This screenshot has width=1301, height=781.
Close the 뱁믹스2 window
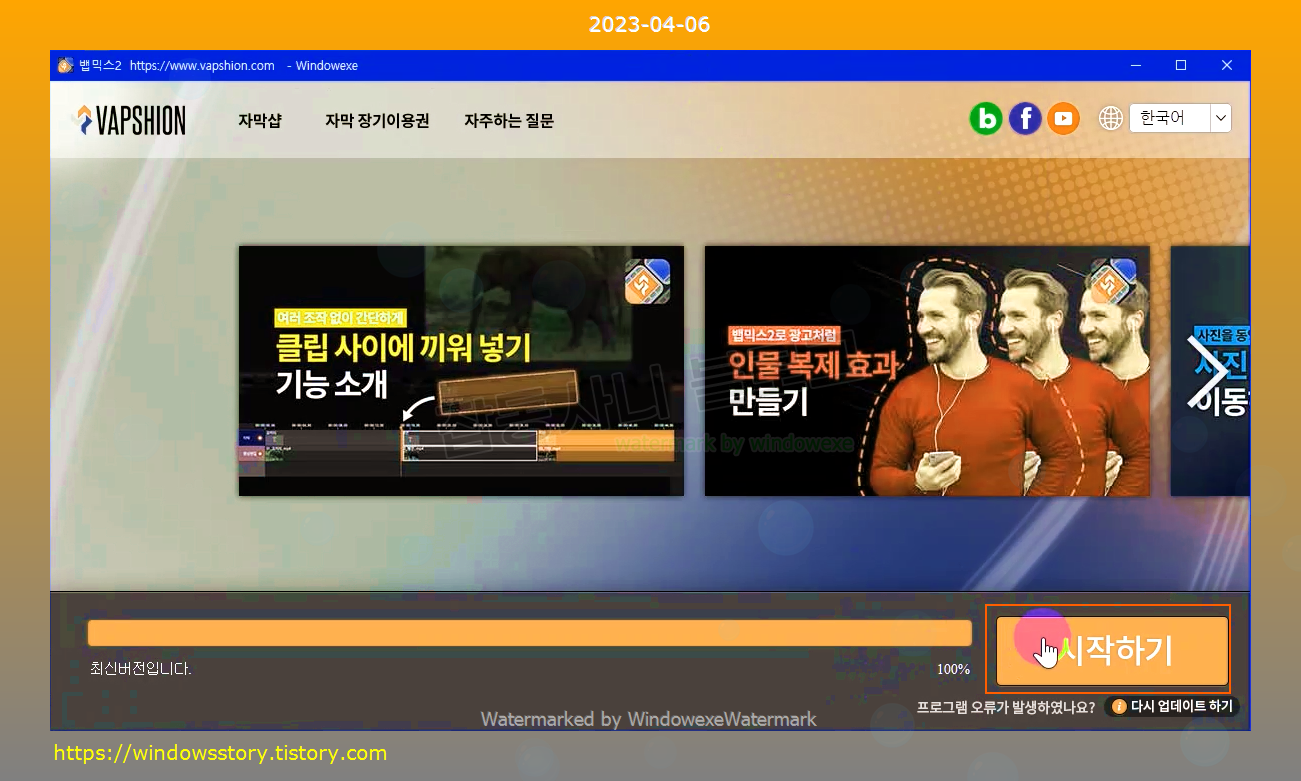click(1227, 65)
